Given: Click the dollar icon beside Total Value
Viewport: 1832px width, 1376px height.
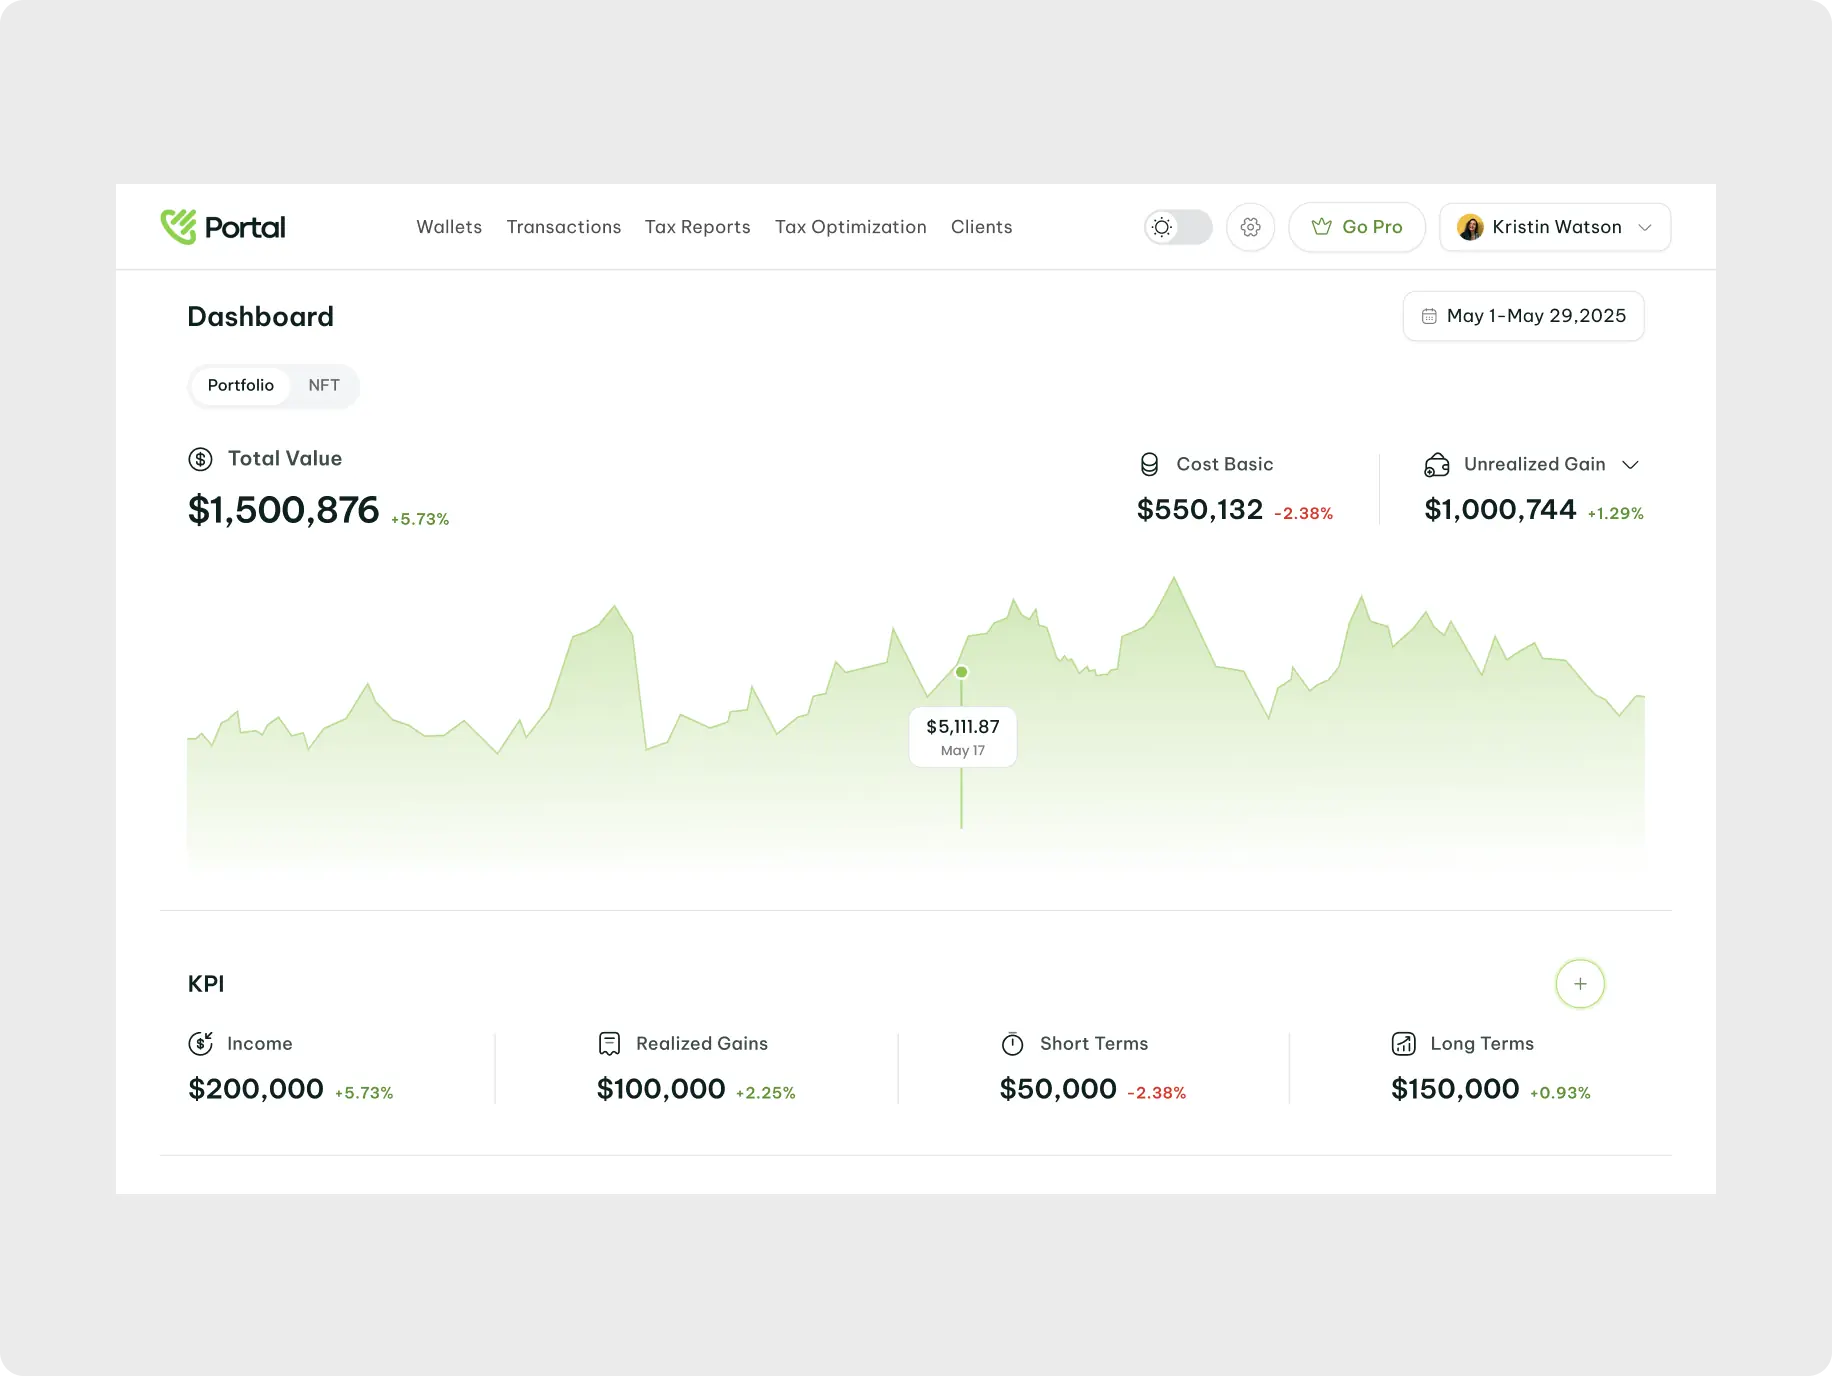Looking at the screenshot, I should point(201,459).
